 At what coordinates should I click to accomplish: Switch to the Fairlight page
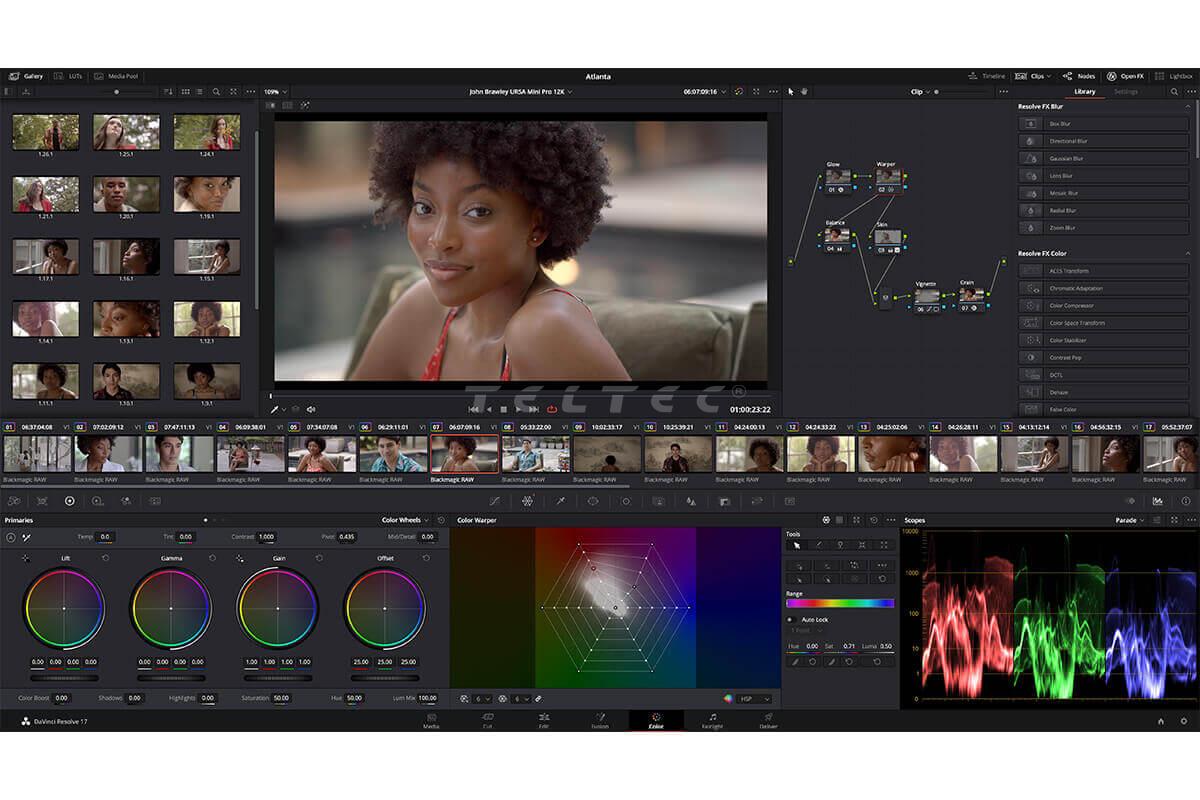pyautogui.click(x=712, y=720)
